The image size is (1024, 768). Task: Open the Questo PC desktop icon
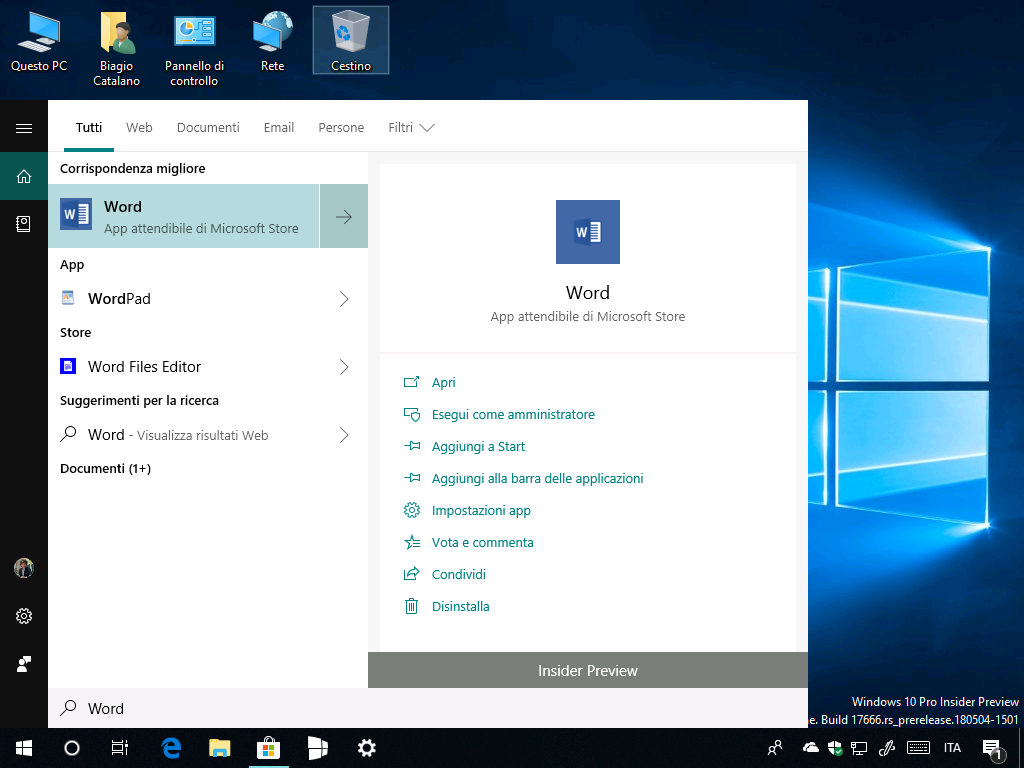[39, 40]
